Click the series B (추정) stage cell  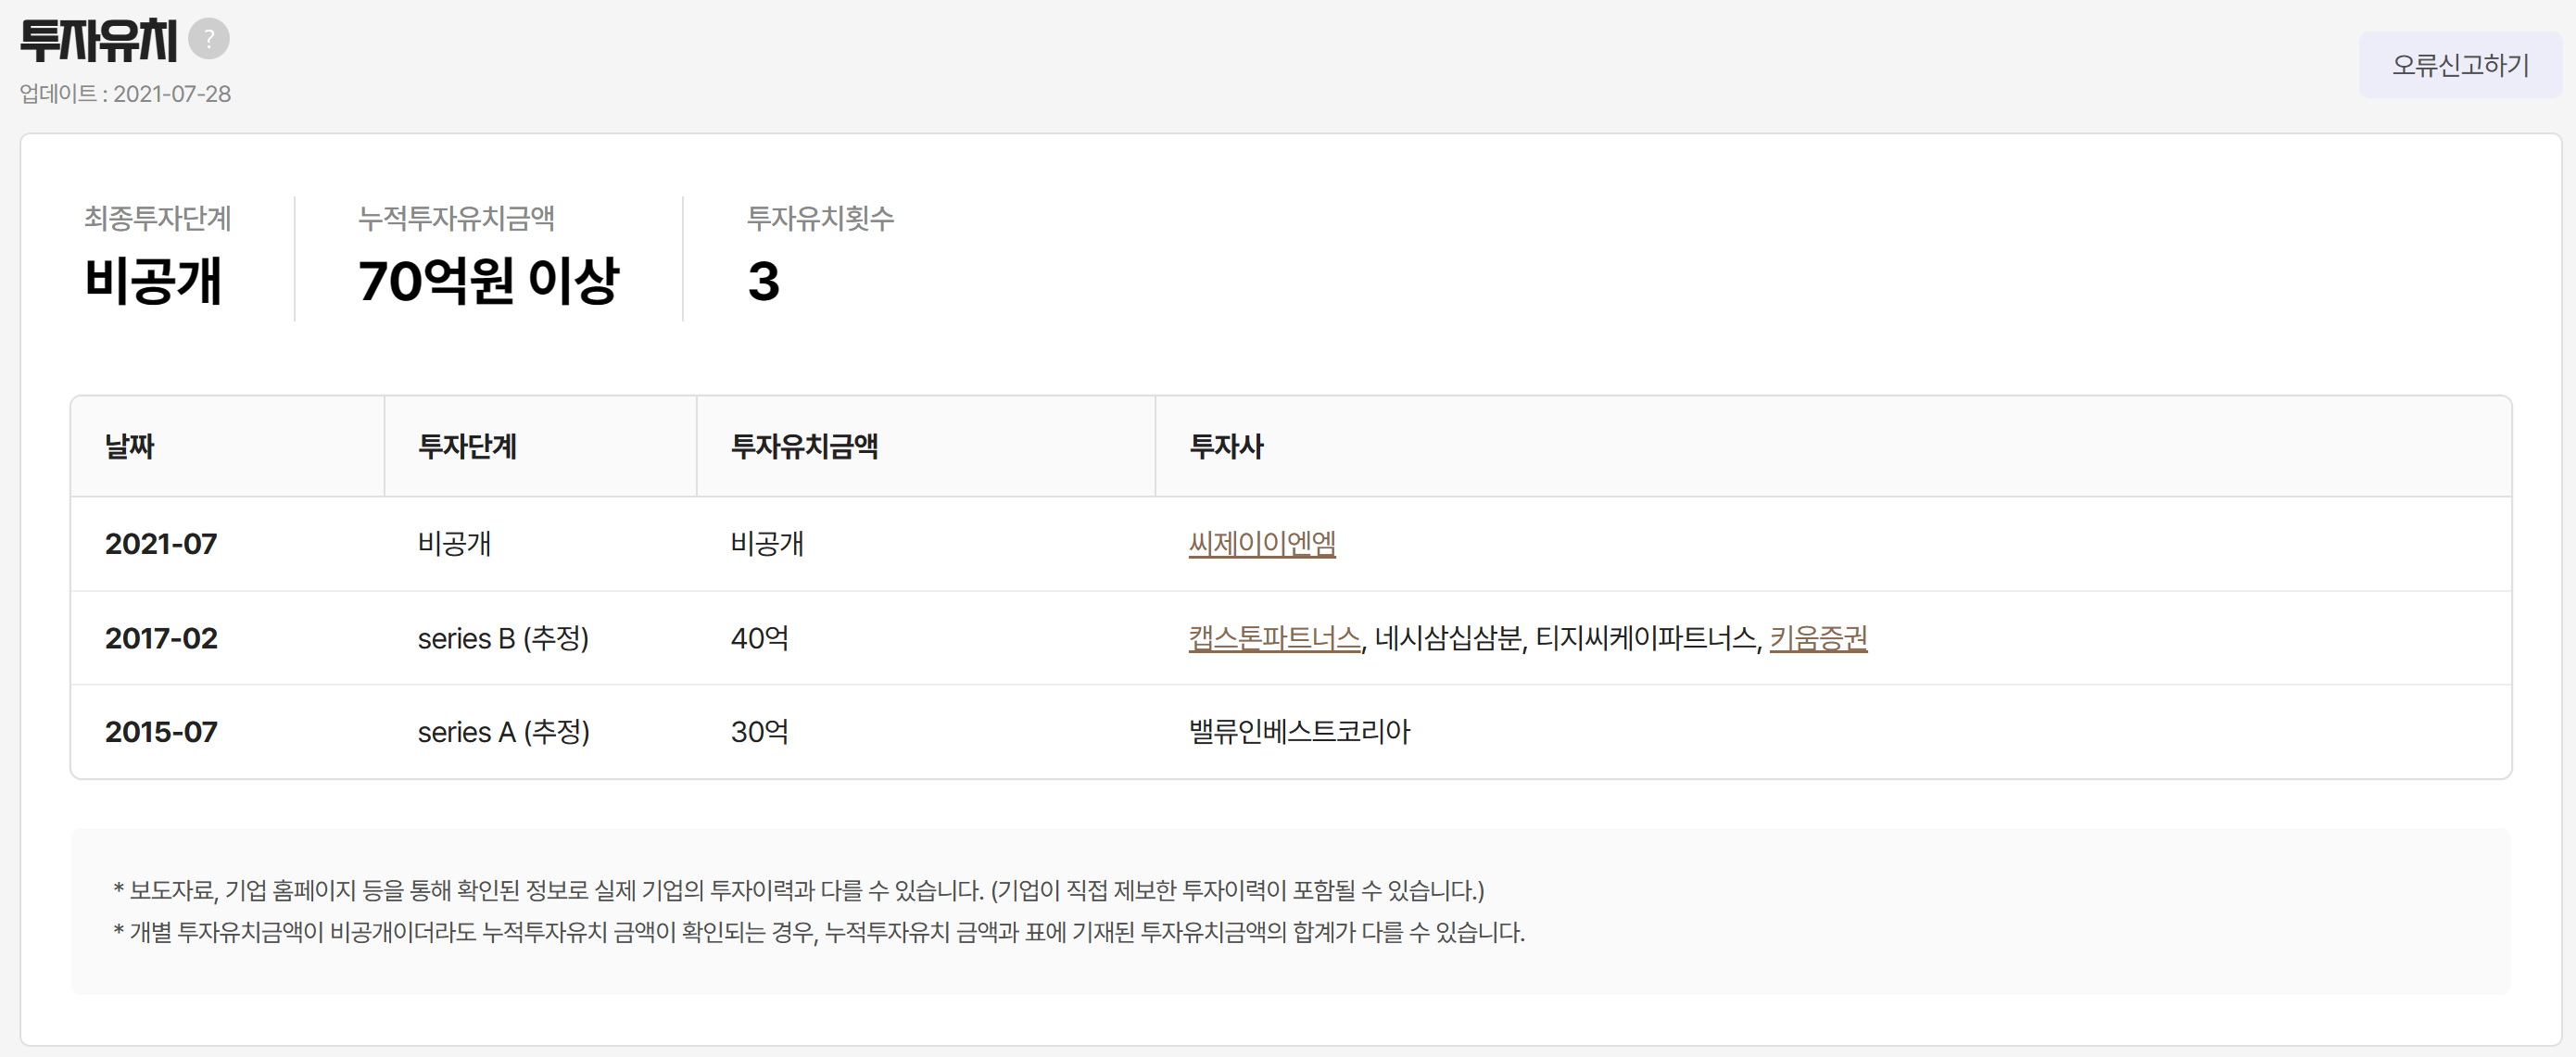[x=502, y=637]
